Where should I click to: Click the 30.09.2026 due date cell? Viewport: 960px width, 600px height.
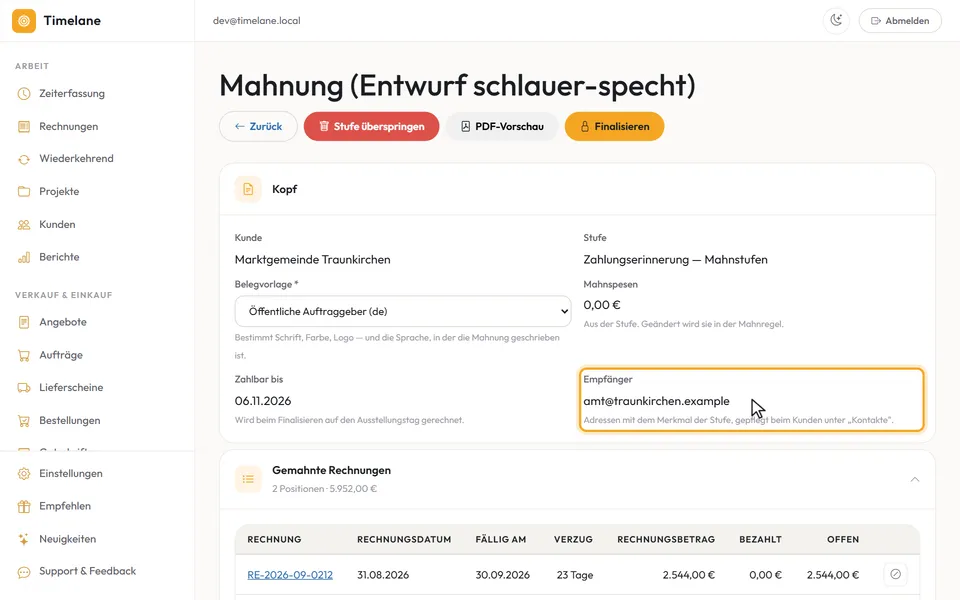[x=503, y=575]
